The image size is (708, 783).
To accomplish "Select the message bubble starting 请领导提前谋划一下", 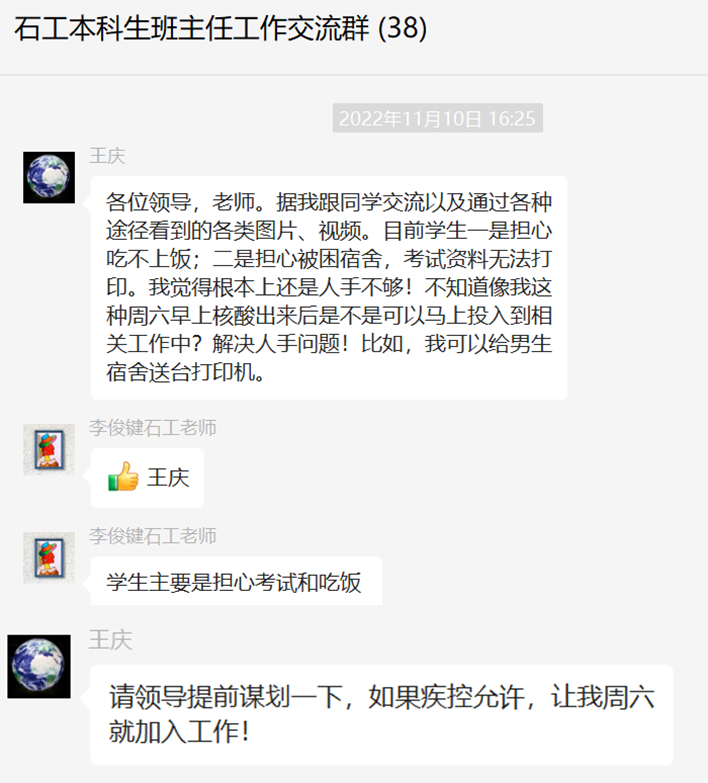I will (x=381, y=715).
